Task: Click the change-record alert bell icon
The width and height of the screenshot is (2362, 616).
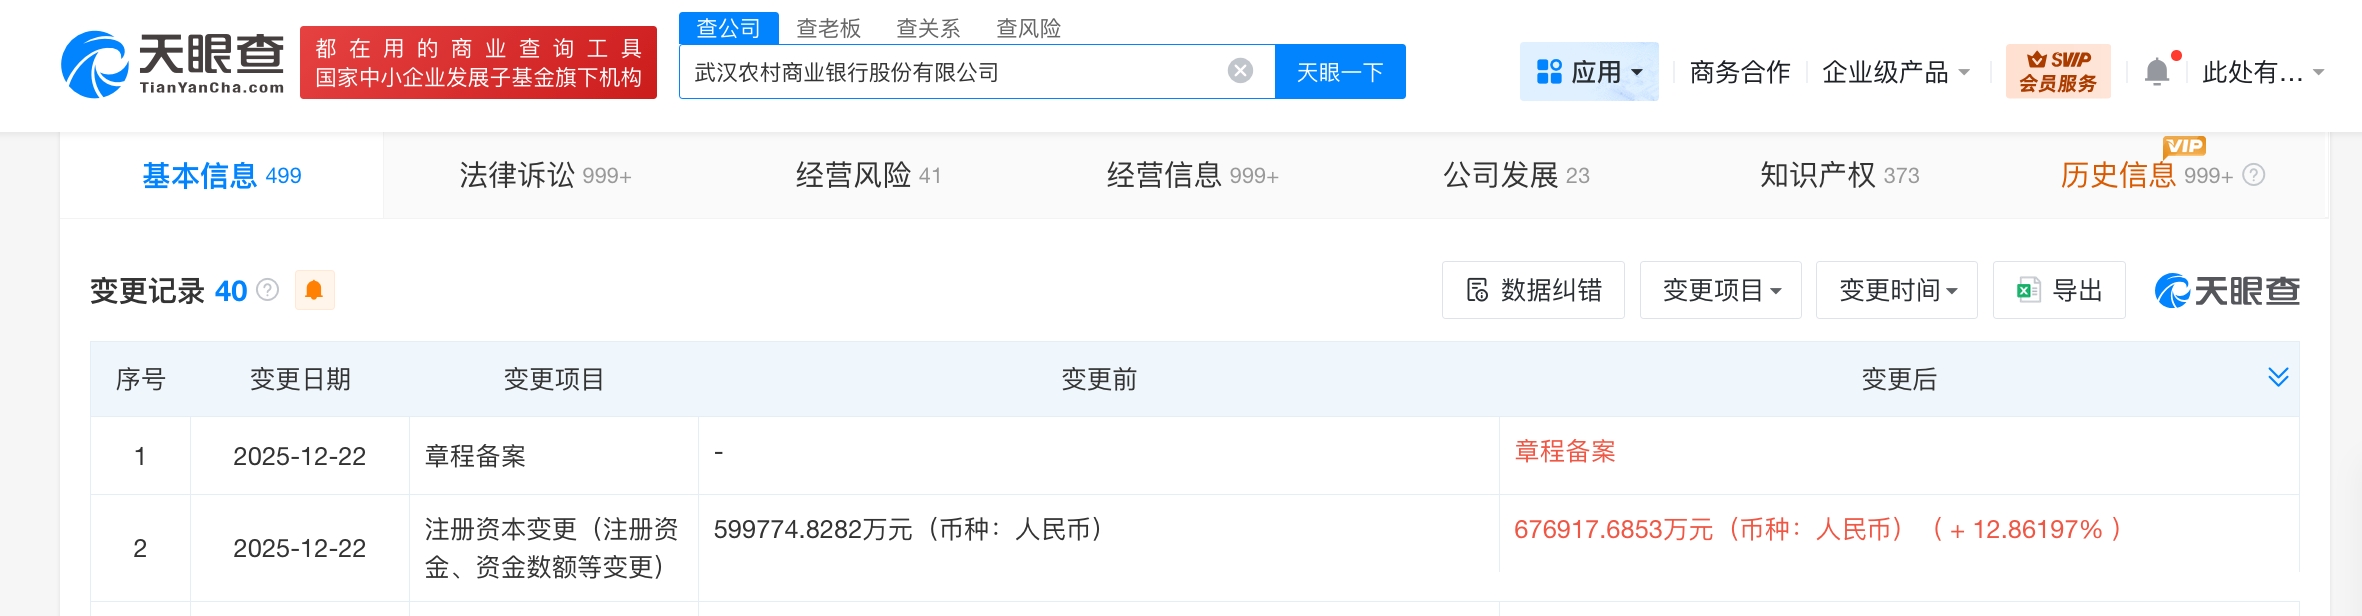Action: pyautogui.click(x=314, y=291)
